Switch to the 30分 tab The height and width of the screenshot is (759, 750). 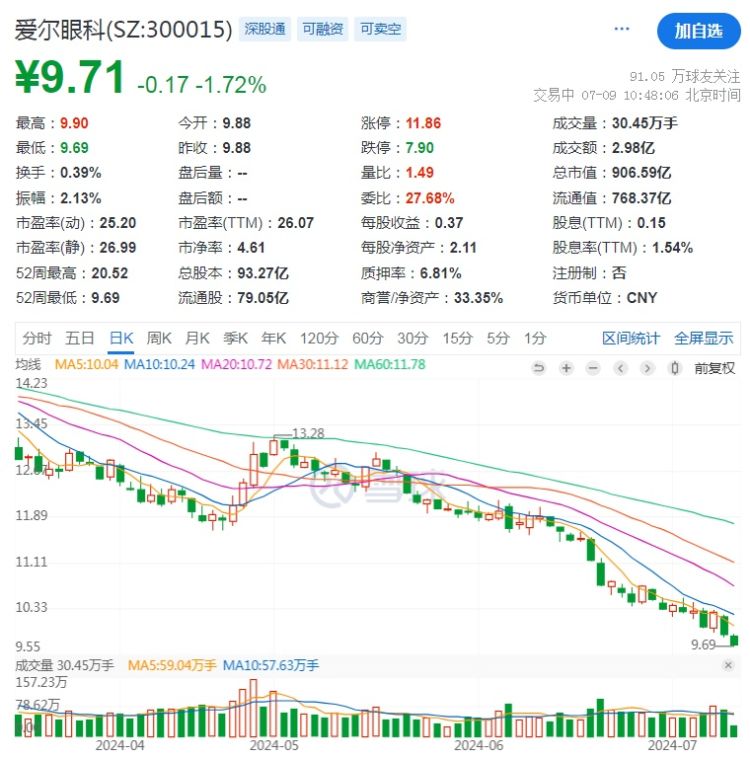click(x=413, y=338)
